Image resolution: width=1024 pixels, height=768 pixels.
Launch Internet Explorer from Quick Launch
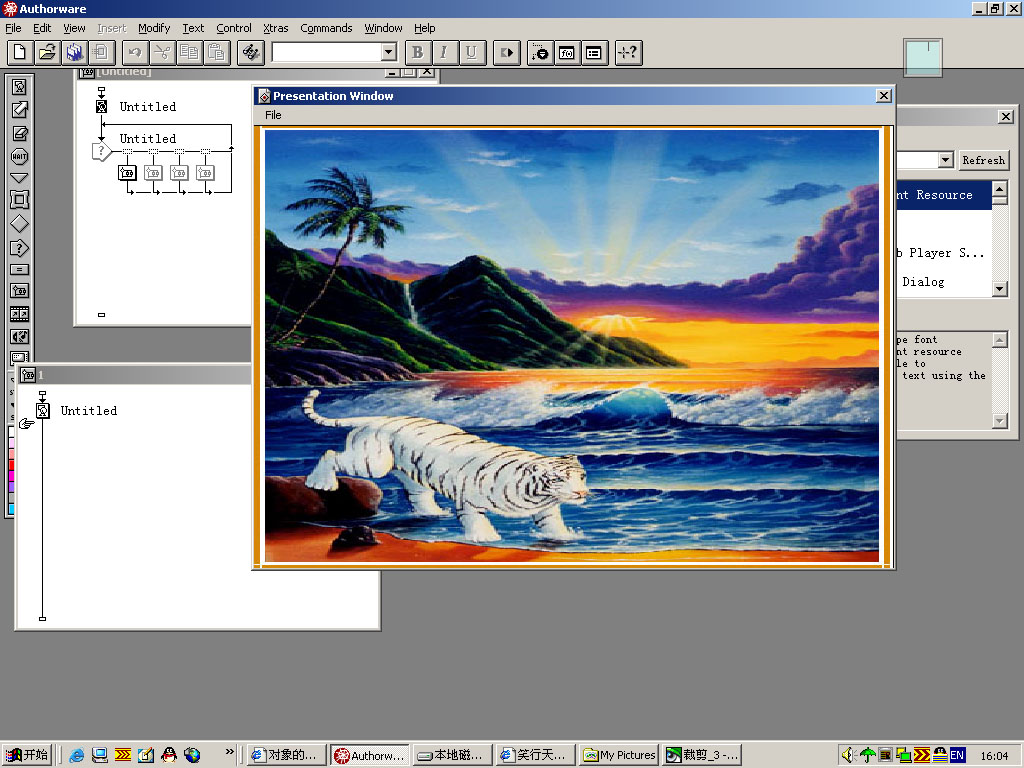click(76, 755)
